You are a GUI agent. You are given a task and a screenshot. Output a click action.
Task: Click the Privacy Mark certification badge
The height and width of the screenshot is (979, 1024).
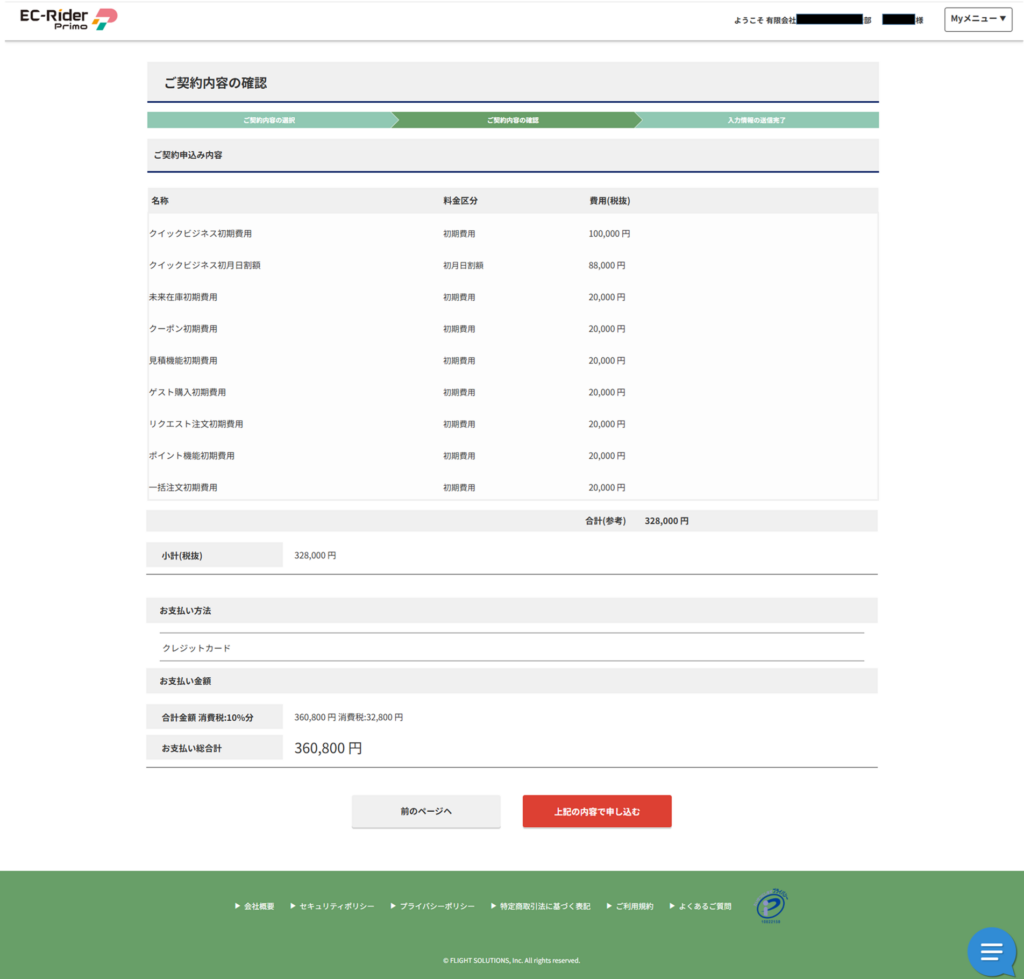coord(770,906)
